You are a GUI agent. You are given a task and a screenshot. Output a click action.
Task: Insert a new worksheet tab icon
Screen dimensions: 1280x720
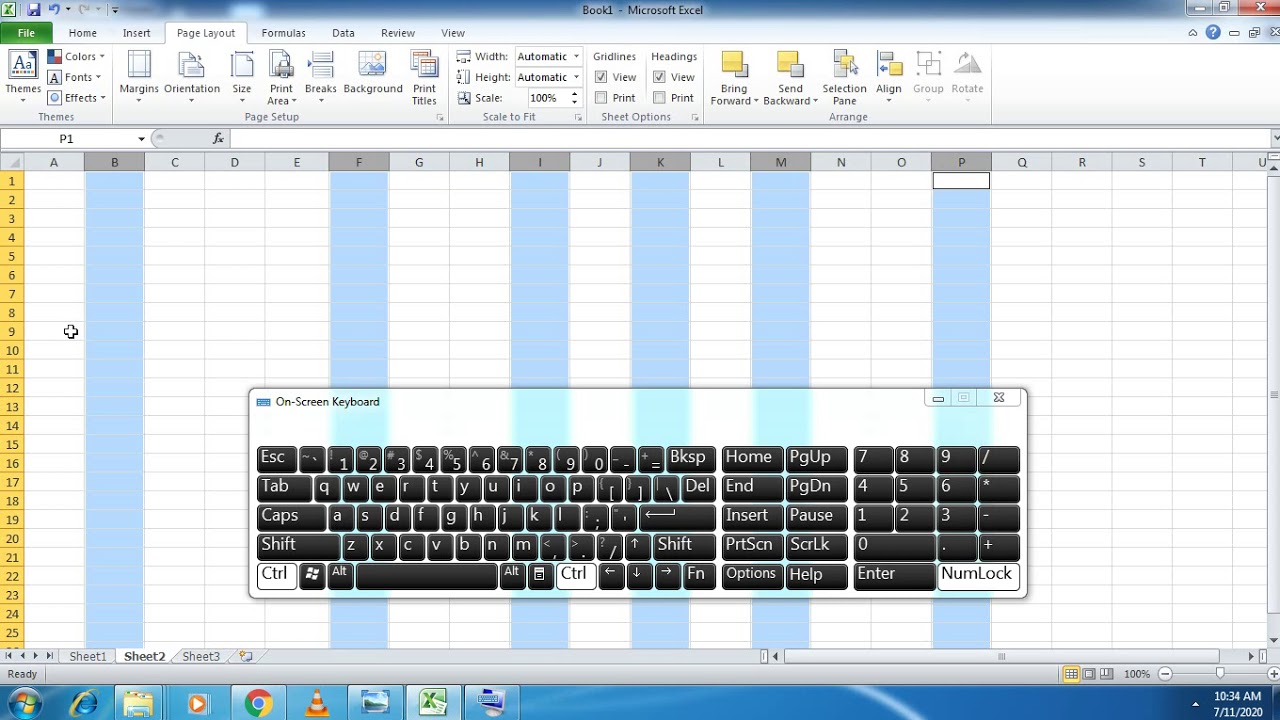(245, 656)
